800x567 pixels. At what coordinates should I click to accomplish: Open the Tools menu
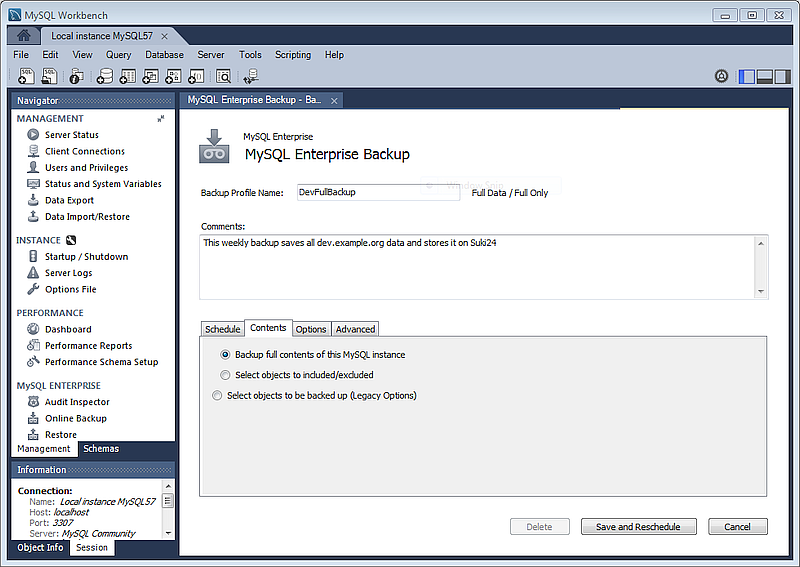[250, 55]
